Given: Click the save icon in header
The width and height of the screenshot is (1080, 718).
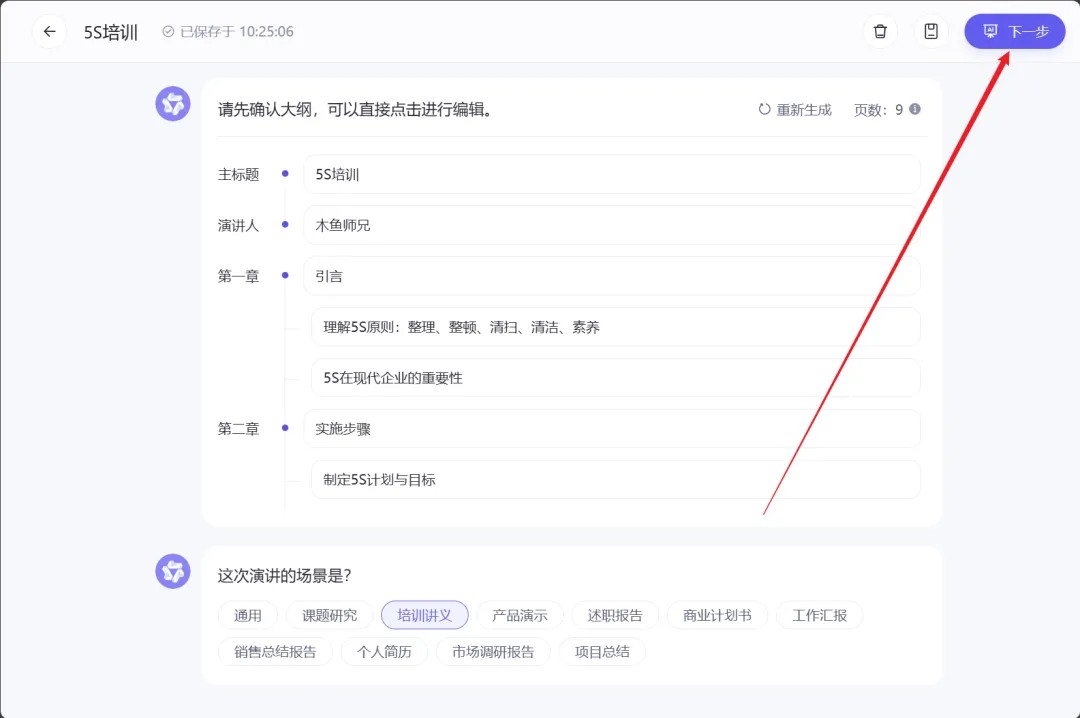Looking at the screenshot, I should tap(931, 31).
